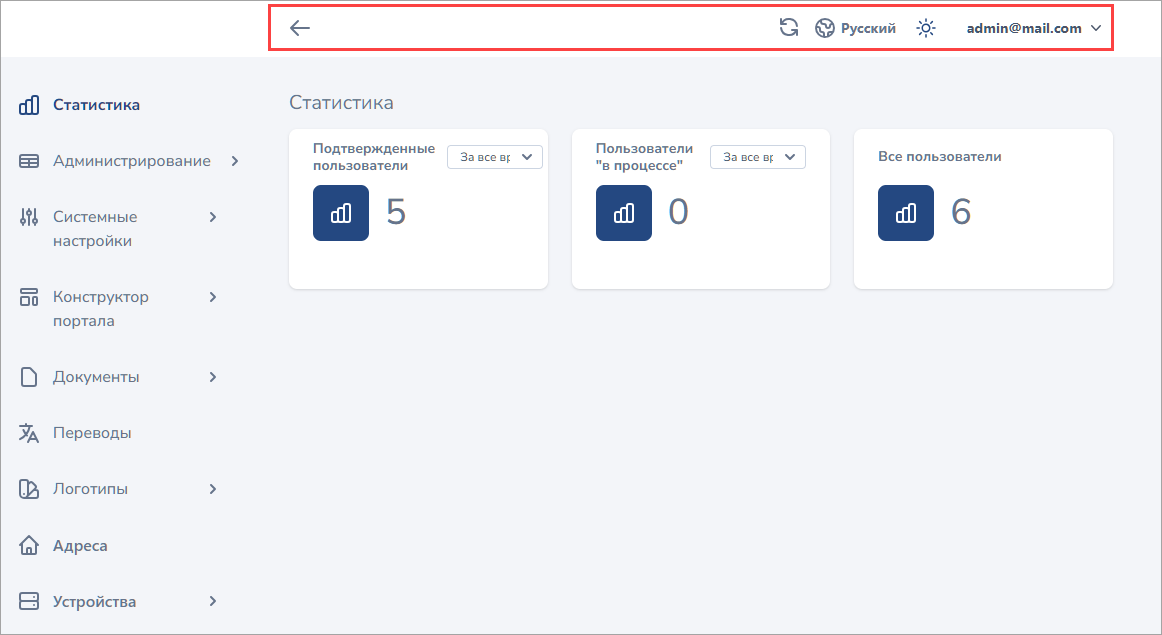Click the Адреса home icon
The height and width of the screenshot is (635, 1162).
[x=29, y=546]
